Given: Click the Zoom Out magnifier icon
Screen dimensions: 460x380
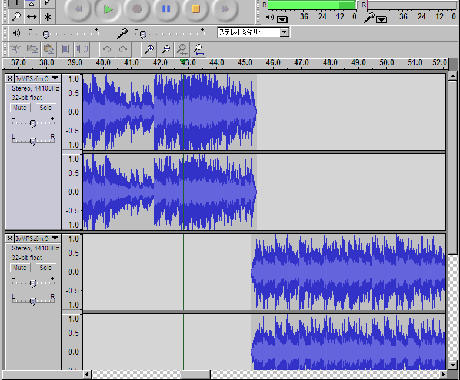Looking at the screenshot, I should [x=166, y=50].
